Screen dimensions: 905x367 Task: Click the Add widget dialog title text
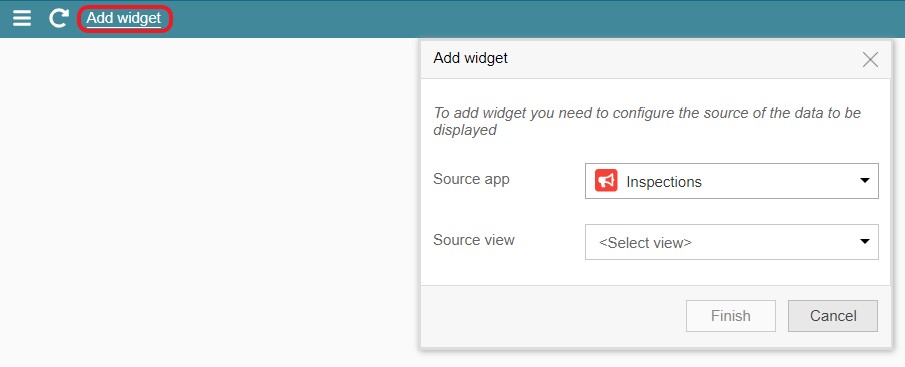(470, 58)
